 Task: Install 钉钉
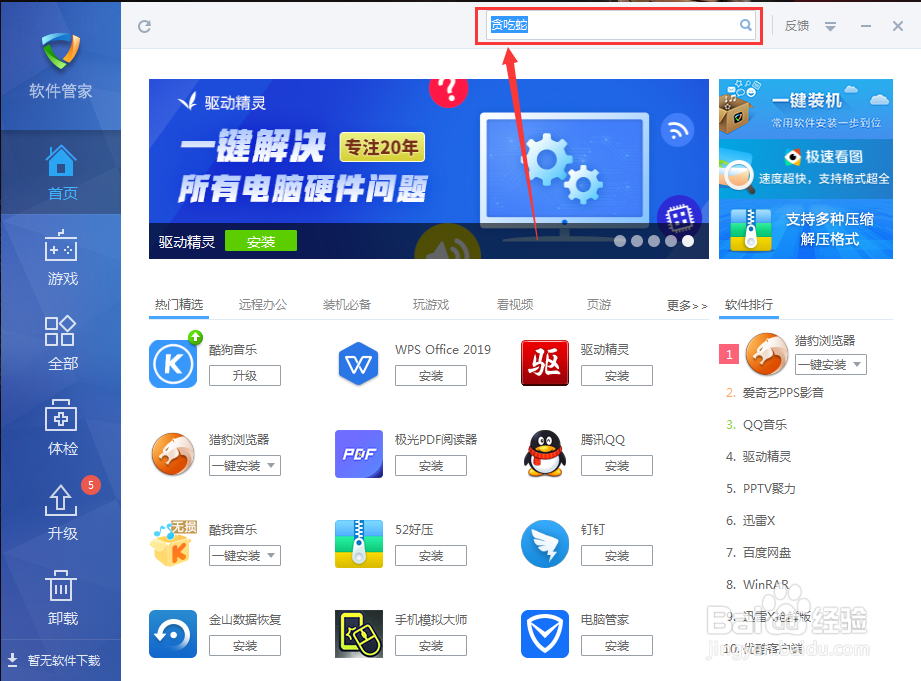coord(617,555)
